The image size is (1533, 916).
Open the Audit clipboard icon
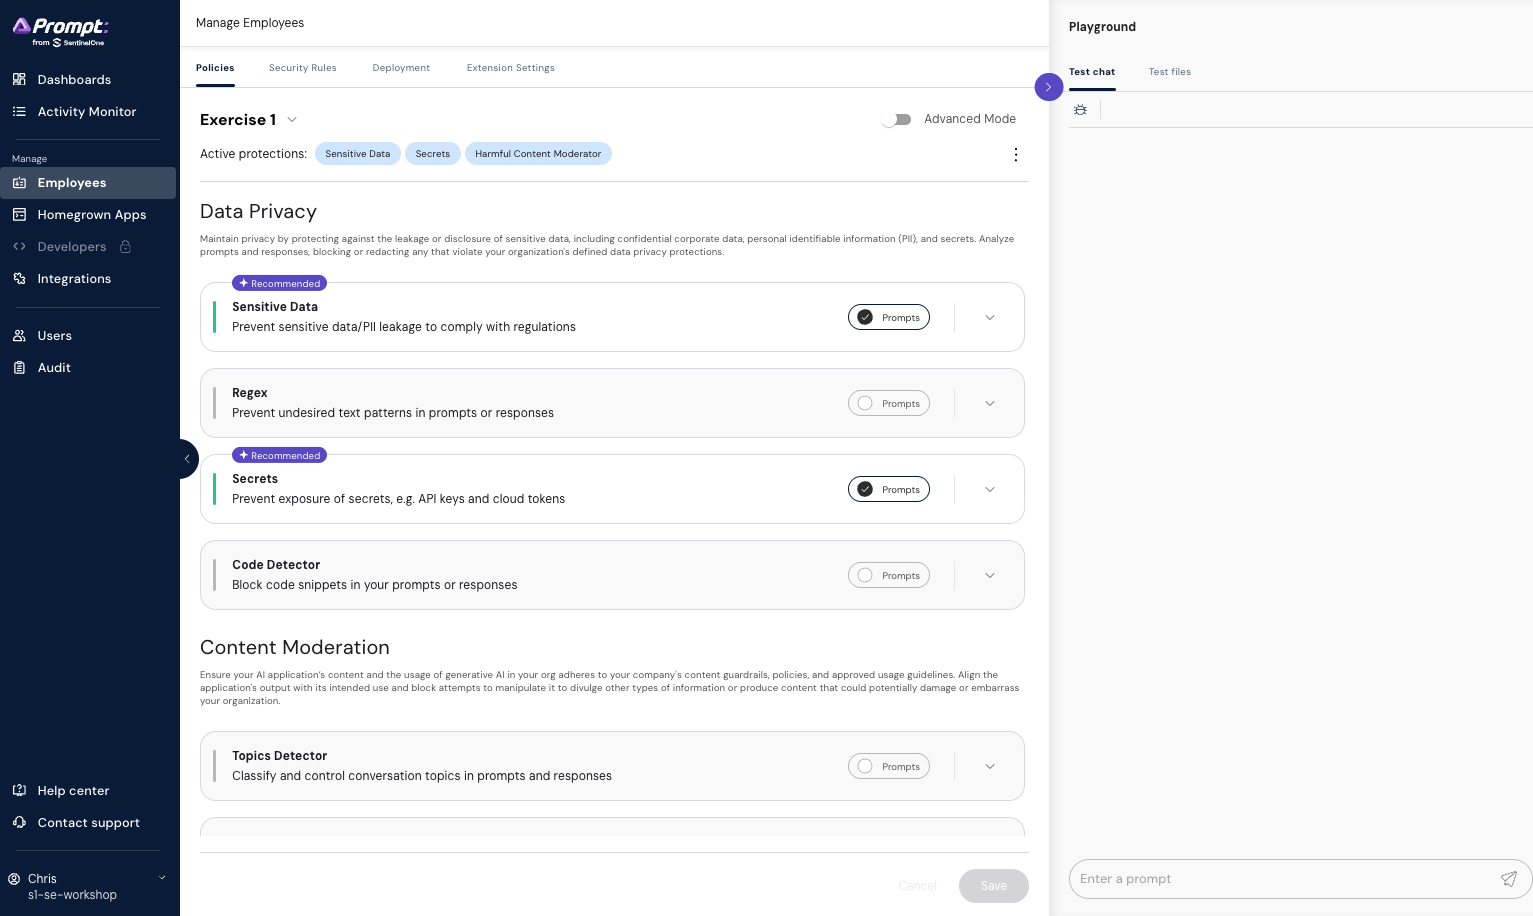[x=19, y=367]
